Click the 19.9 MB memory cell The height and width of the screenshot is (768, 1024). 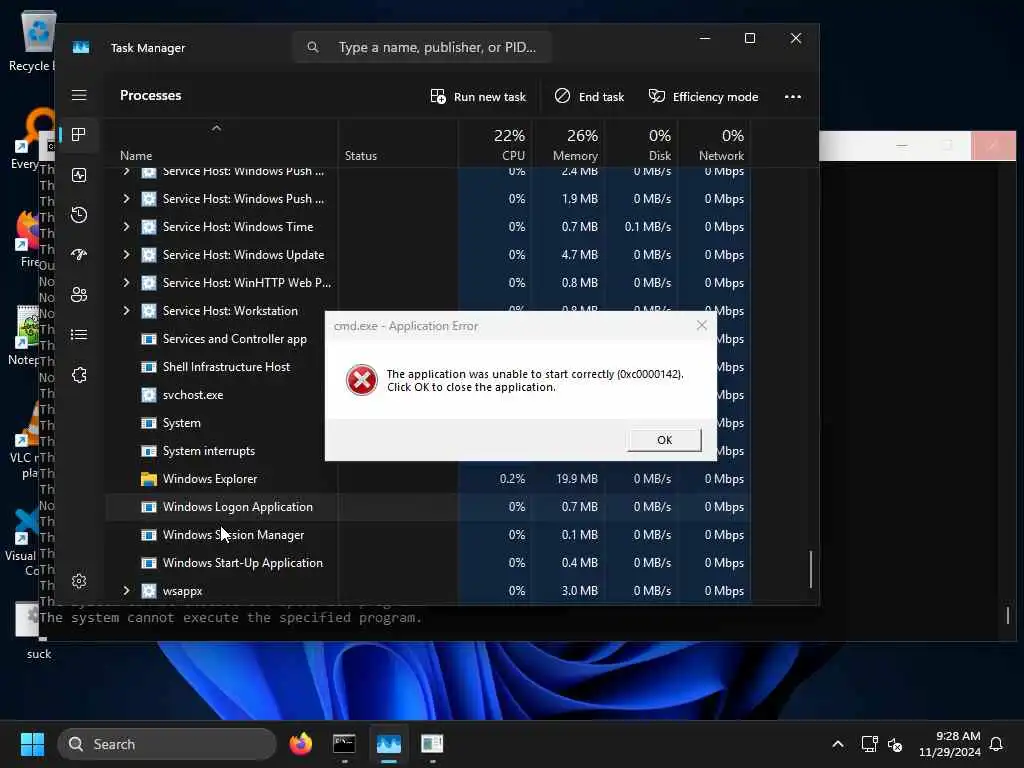(577, 479)
